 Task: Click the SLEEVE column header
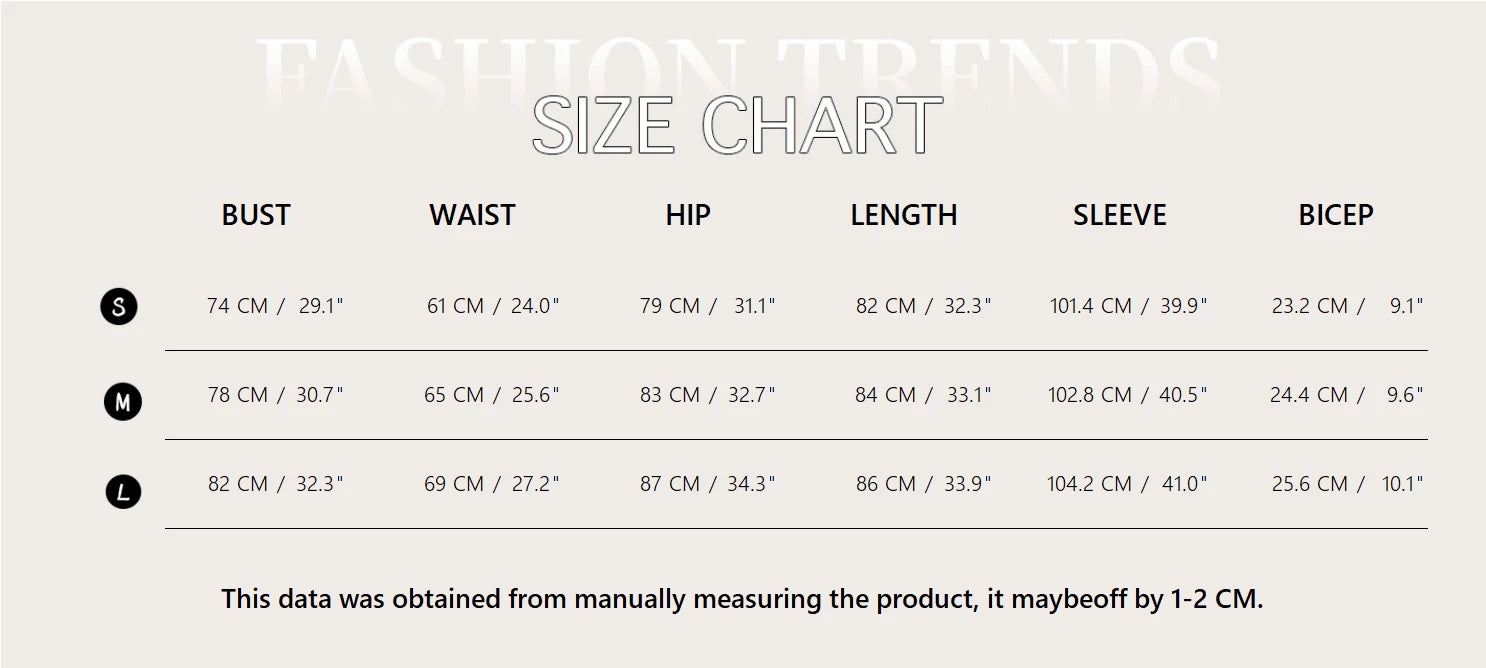coord(1120,215)
